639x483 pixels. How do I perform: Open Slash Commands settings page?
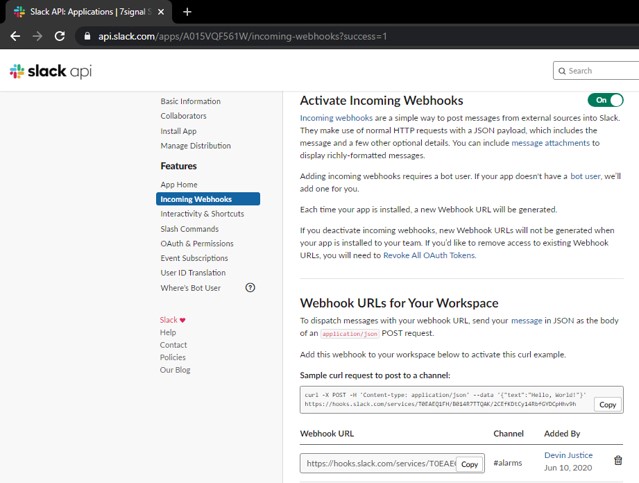click(x=189, y=229)
